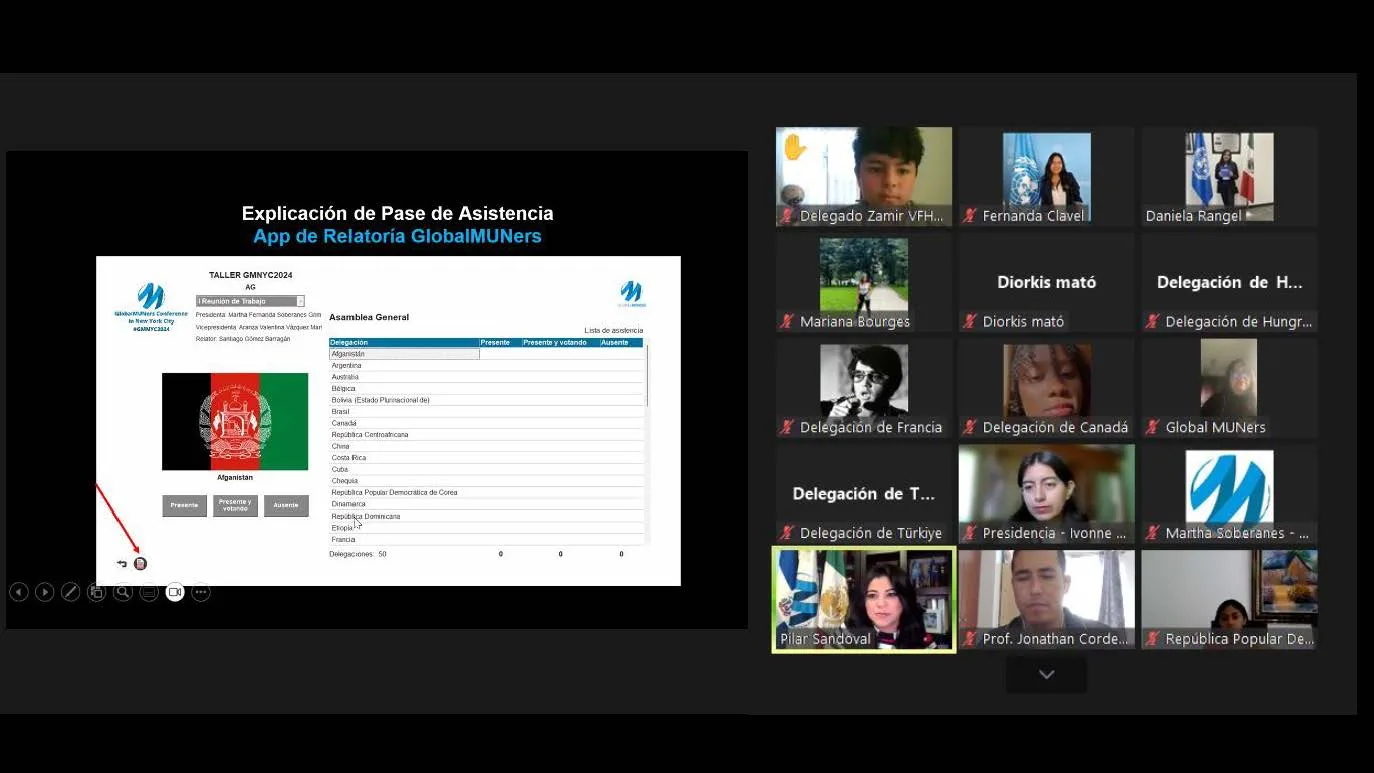Screen dimensions: 1374x773
Task: Expand more participants with down chevron
Action: point(1046,675)
